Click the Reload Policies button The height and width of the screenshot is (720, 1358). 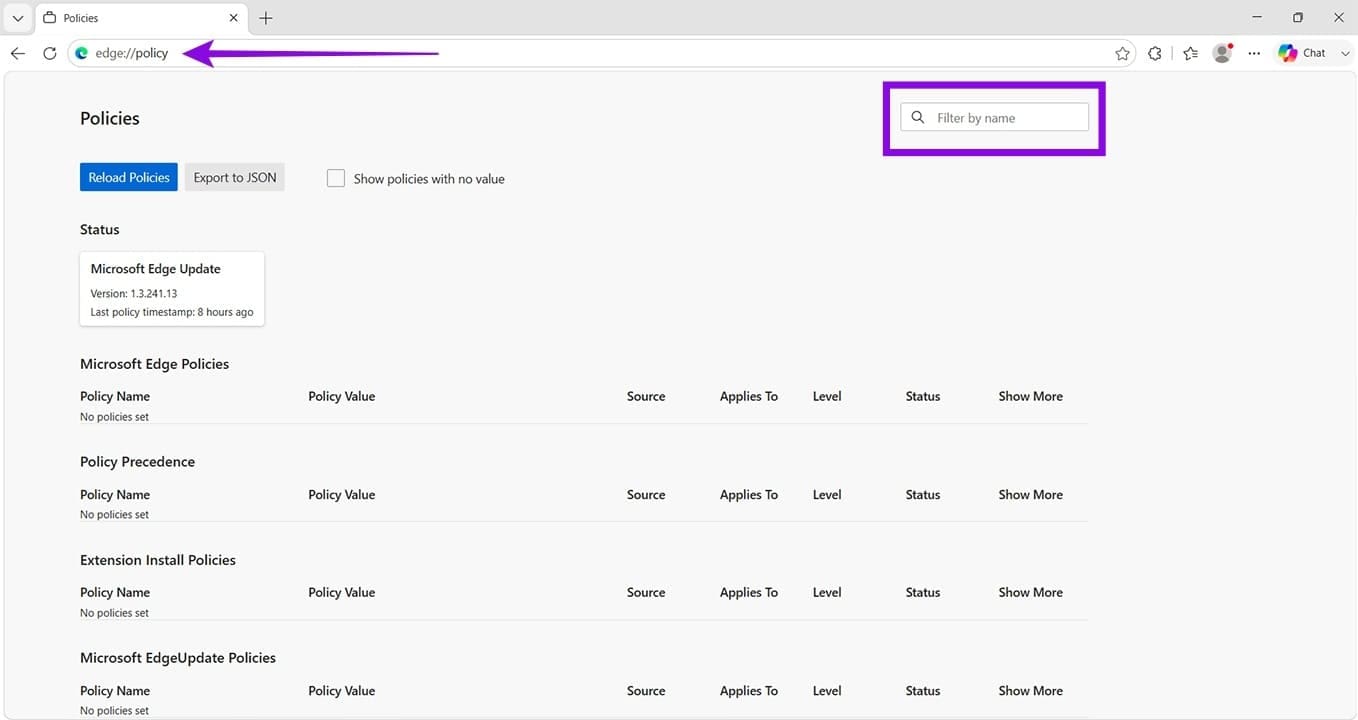(129, 177)
